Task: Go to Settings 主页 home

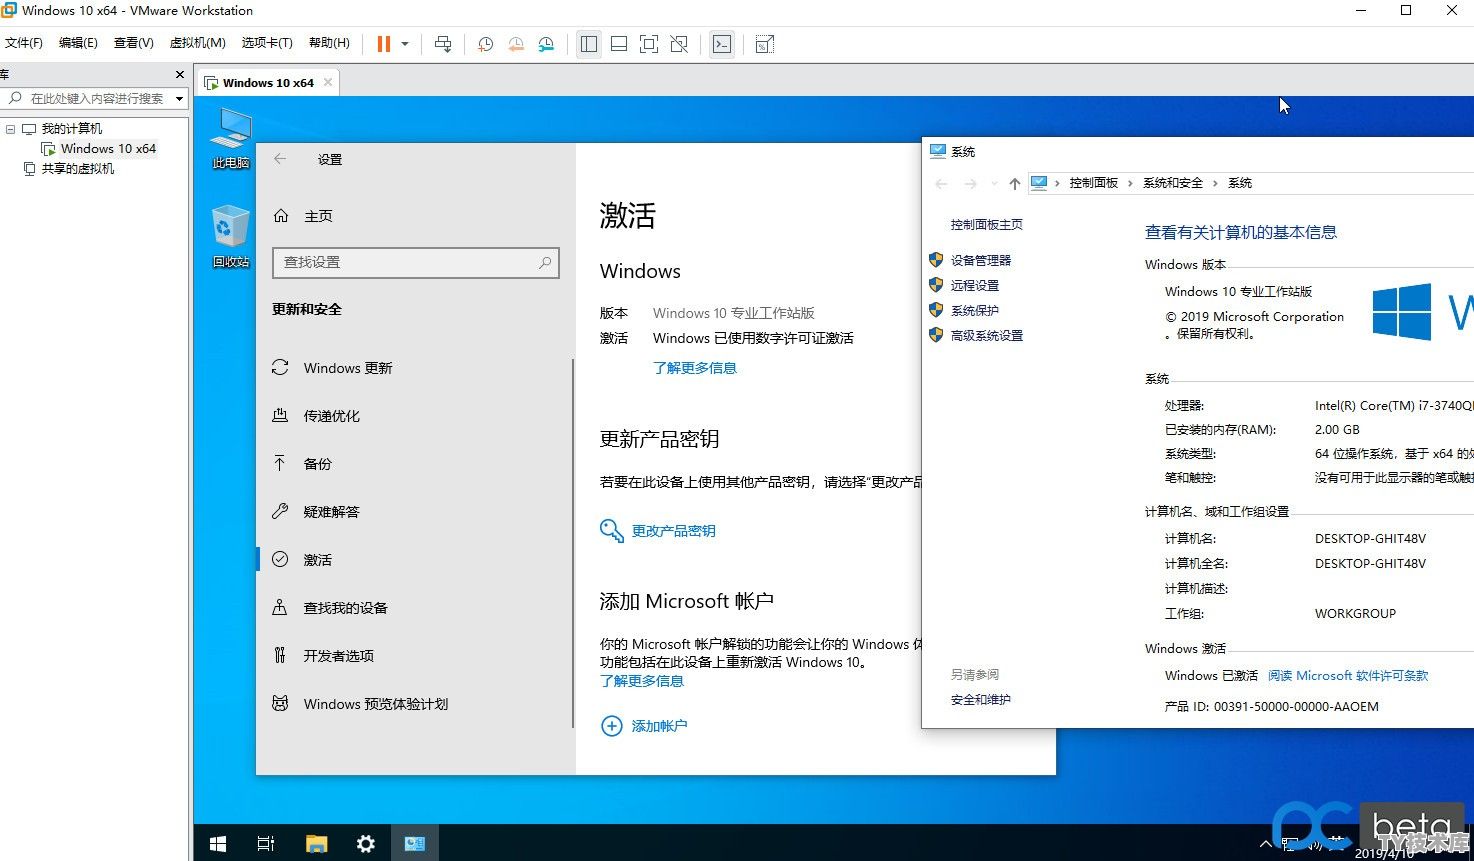Action: pos(318,216)
